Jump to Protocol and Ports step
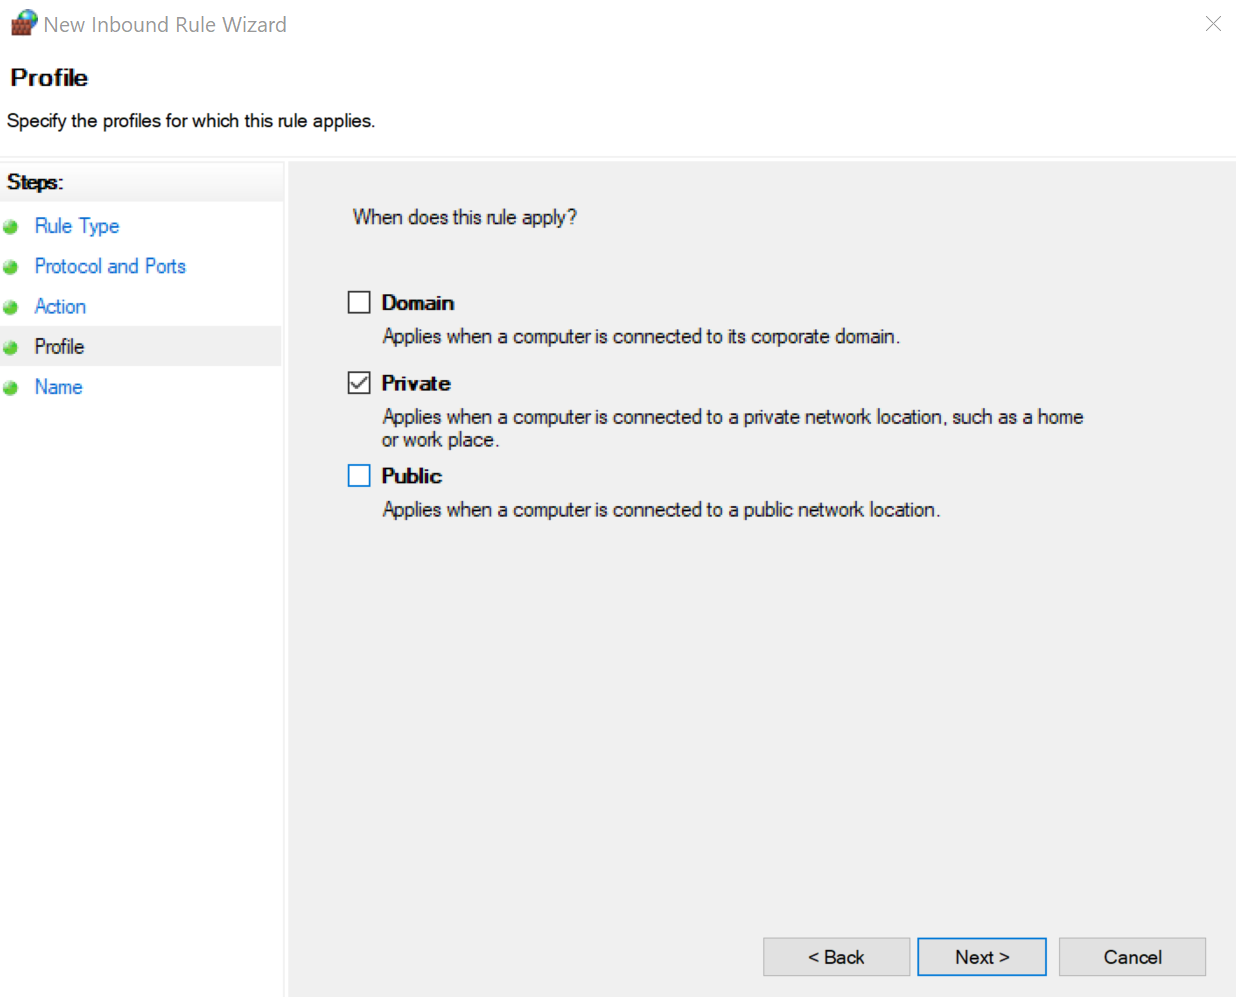Screen dimensions: 1236x997 [110, 266]
